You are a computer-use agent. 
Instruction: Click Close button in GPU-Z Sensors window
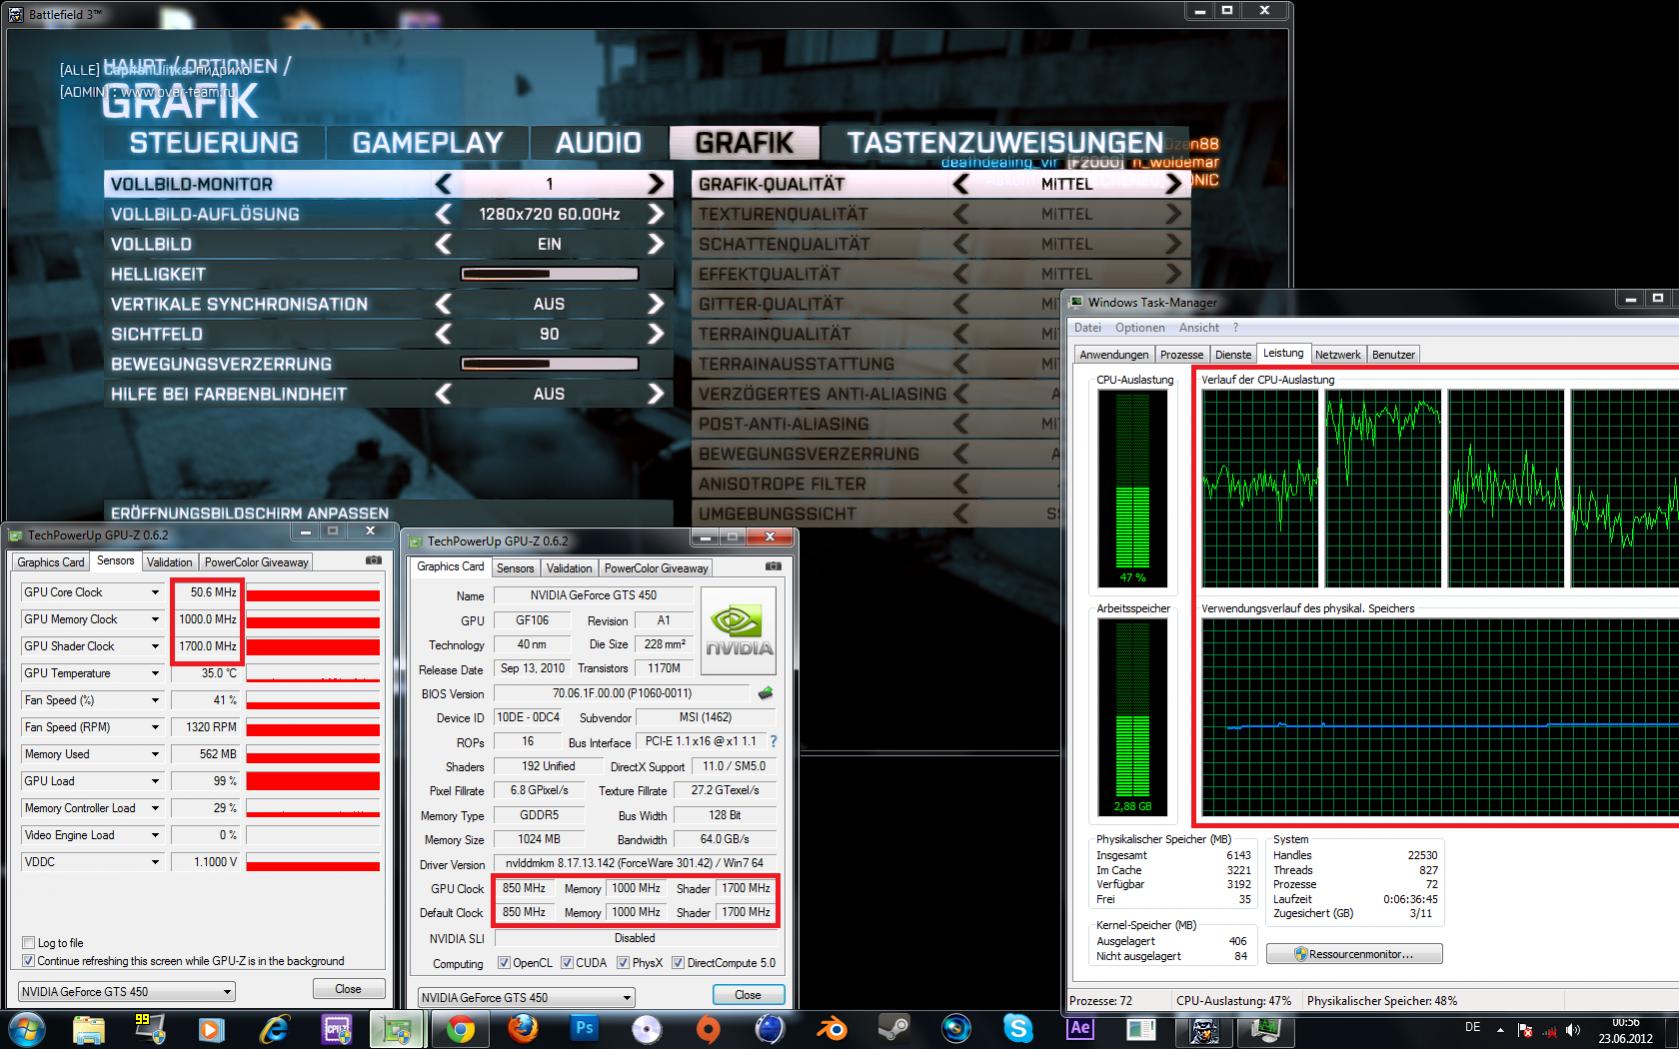348,989
